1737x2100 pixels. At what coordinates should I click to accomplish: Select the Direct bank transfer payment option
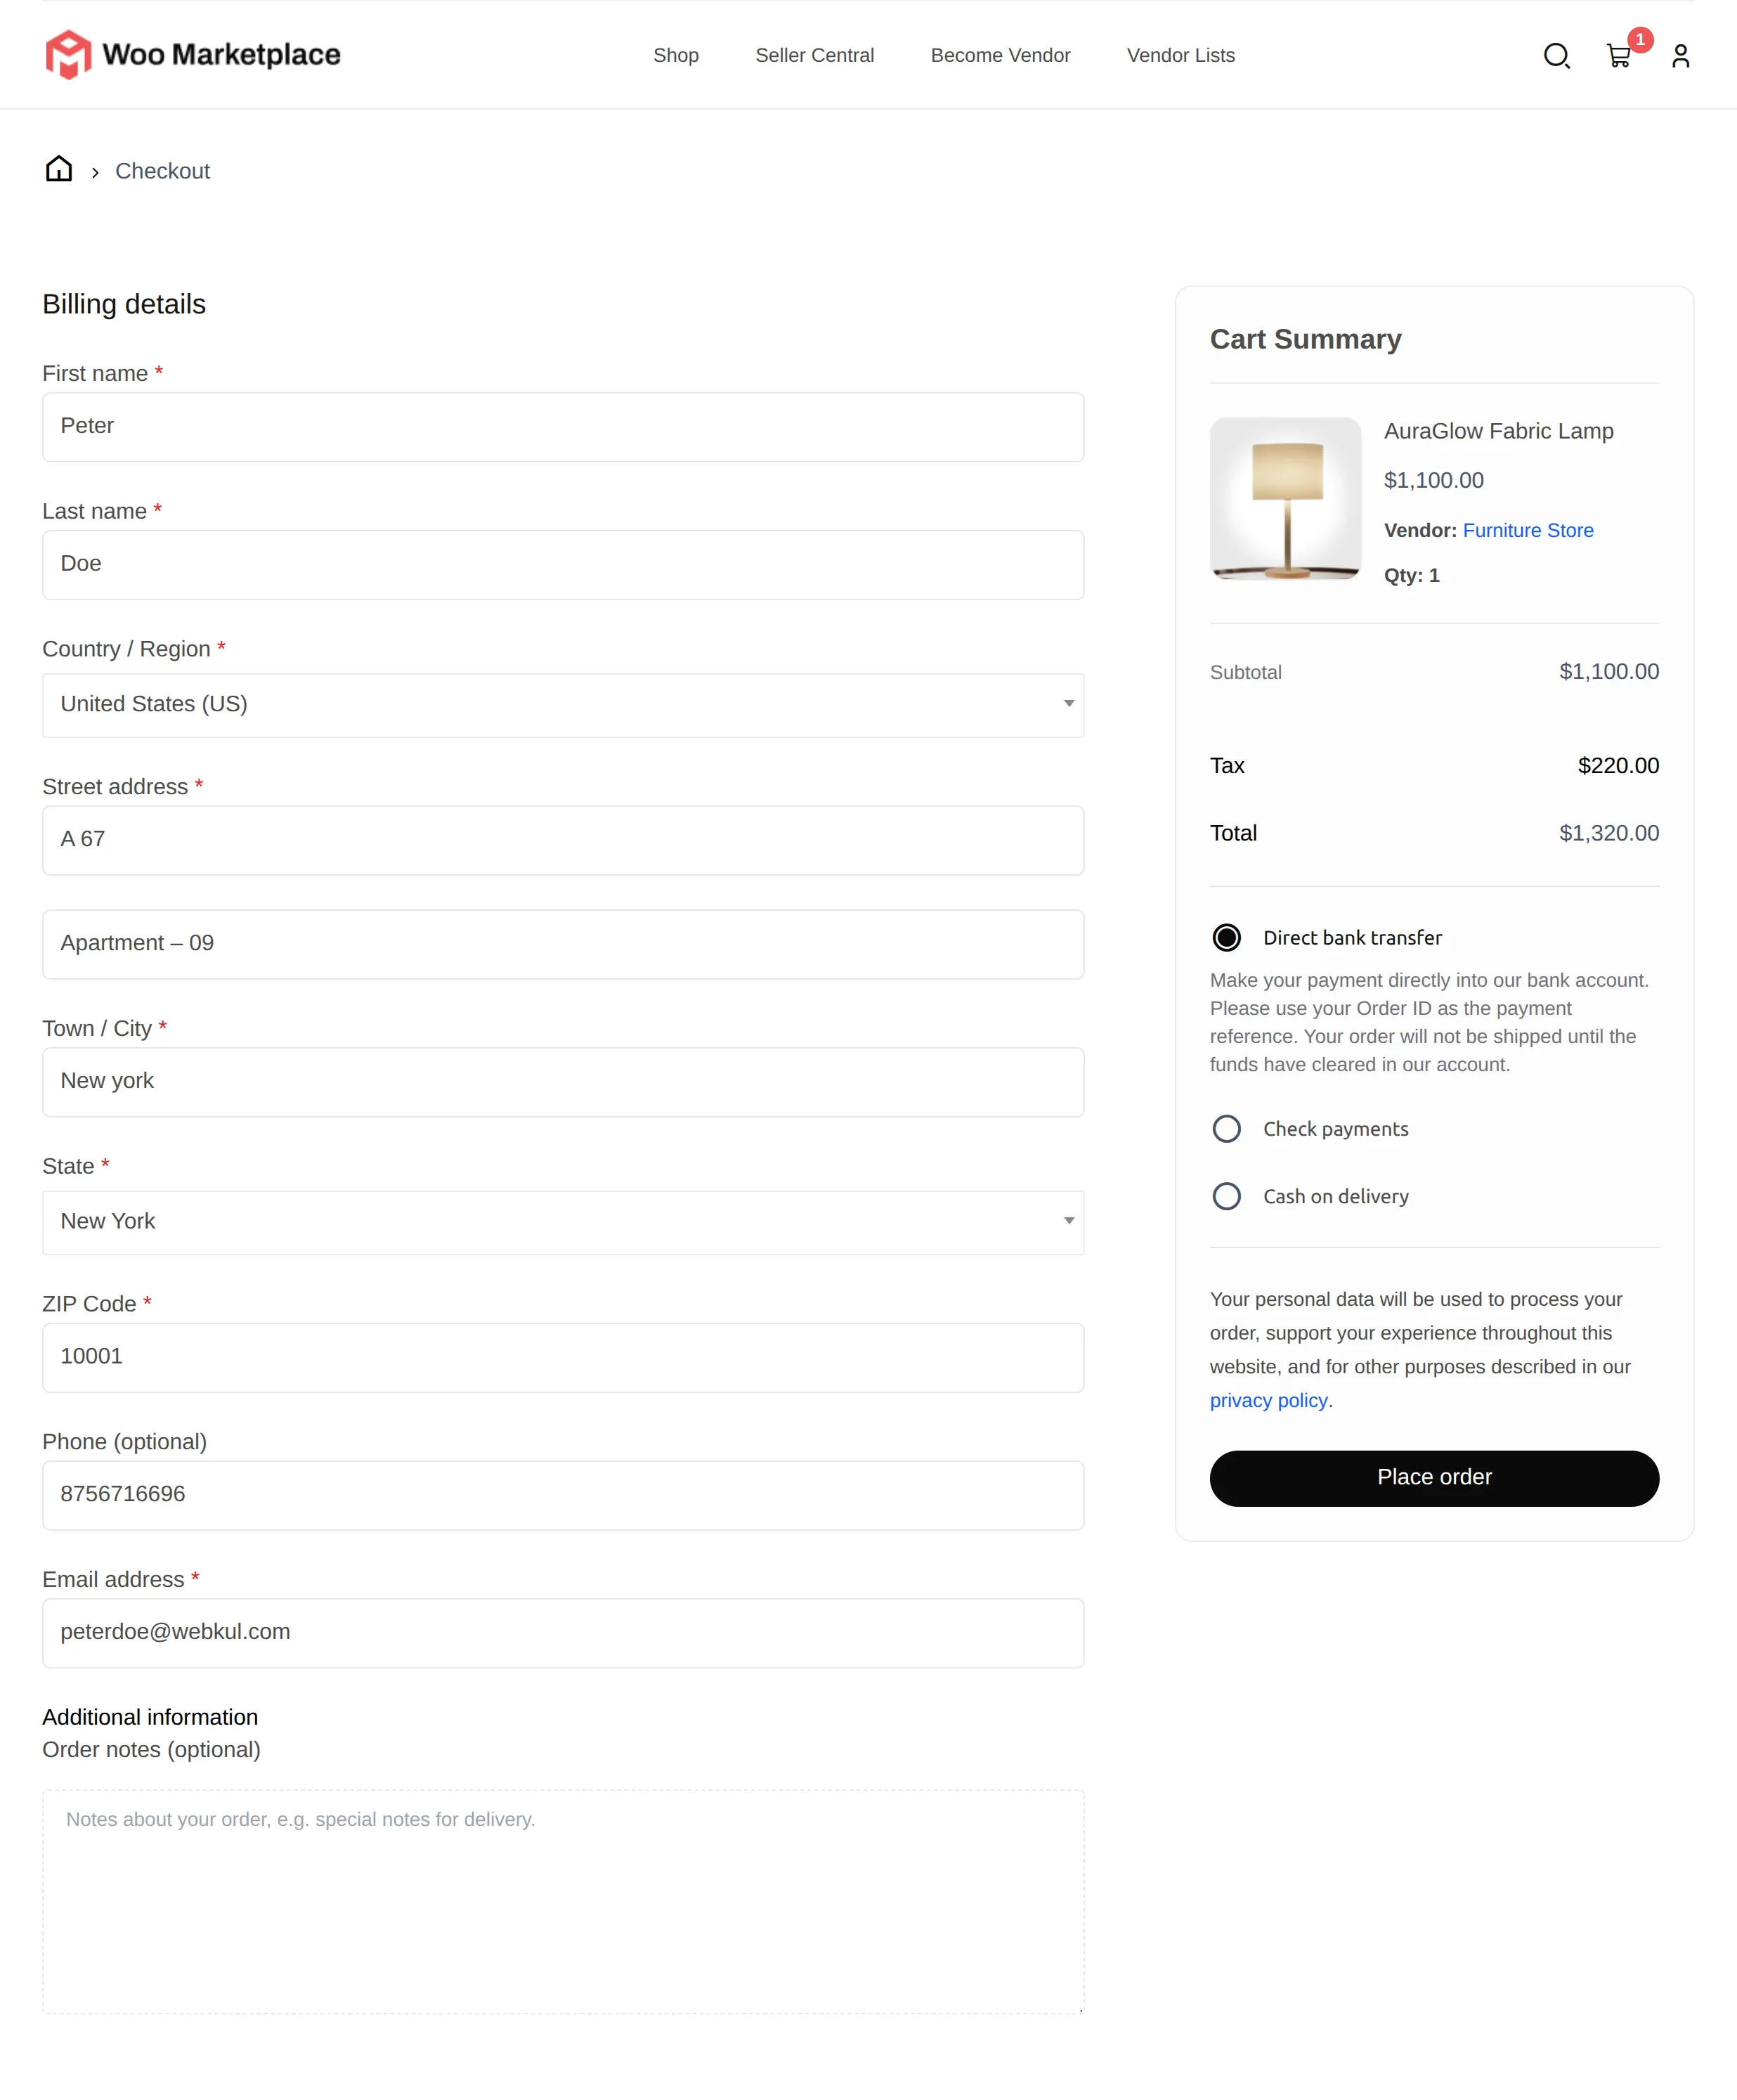[x=1227, y=937]
